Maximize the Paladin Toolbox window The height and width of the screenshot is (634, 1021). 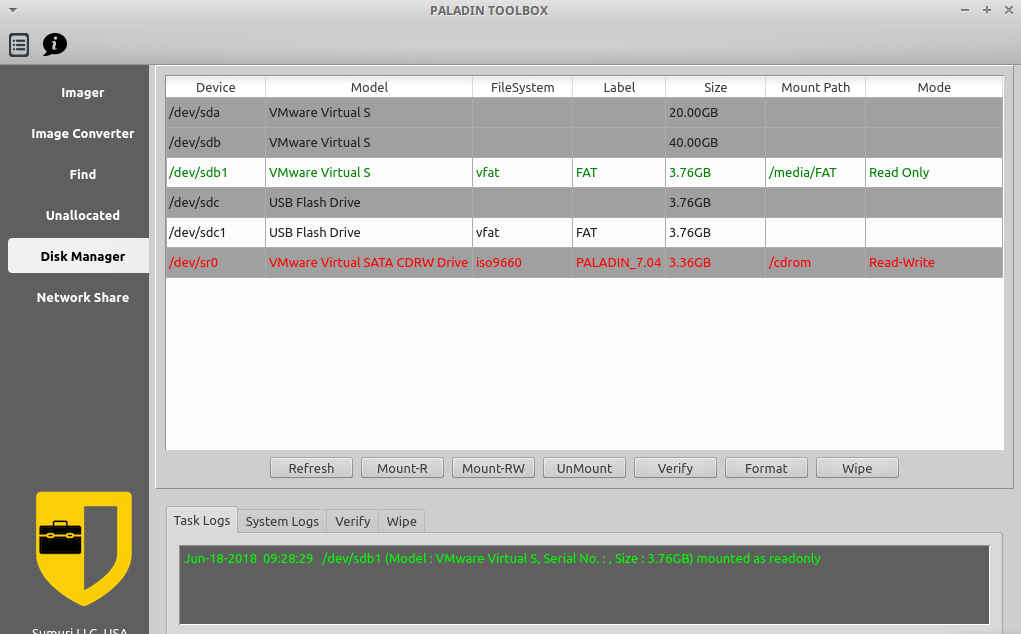point(987,10)
